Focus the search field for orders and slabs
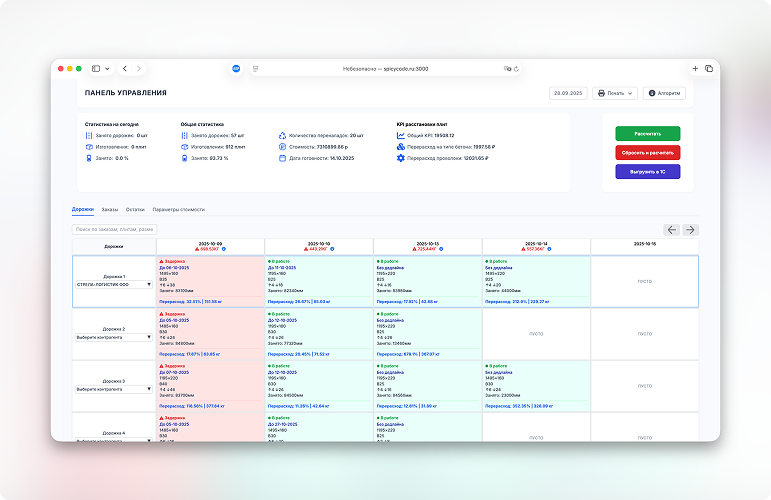This screenshot has width=771, height=500. pos(114,229)
